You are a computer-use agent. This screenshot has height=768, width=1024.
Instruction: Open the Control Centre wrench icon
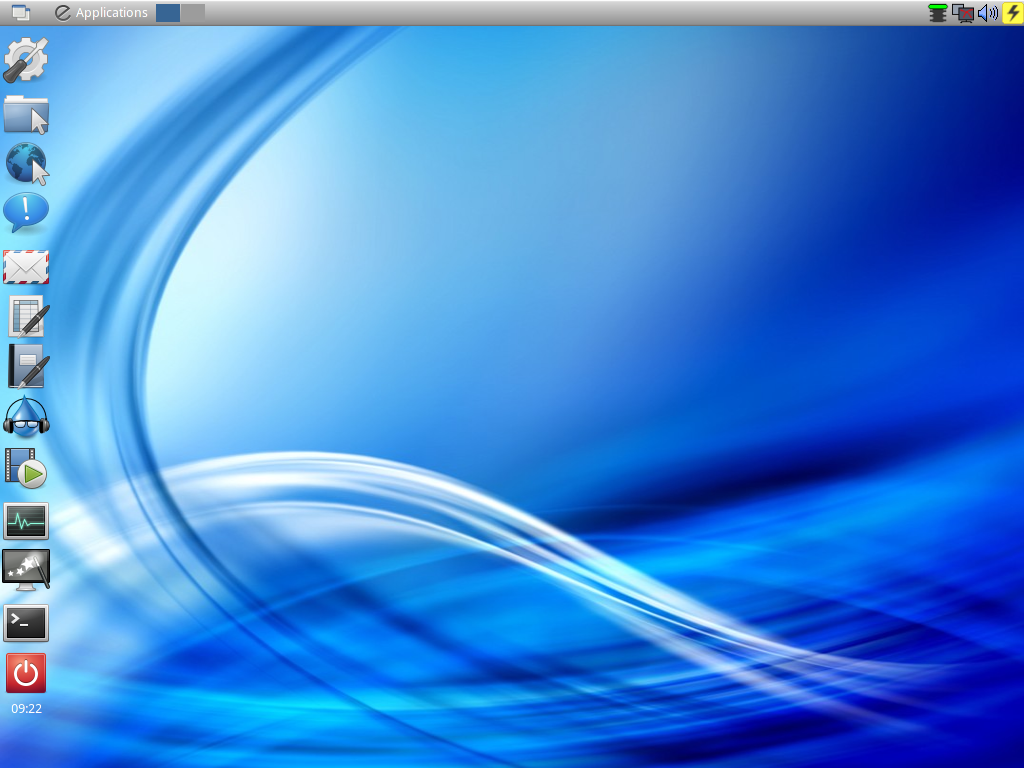point(26,58)
